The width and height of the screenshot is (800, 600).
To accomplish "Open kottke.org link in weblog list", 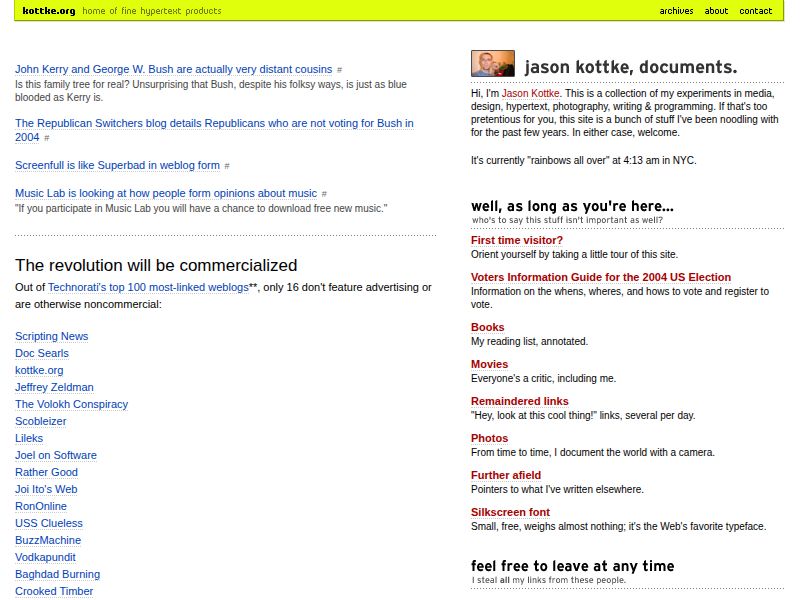I will tap(39, 370).
